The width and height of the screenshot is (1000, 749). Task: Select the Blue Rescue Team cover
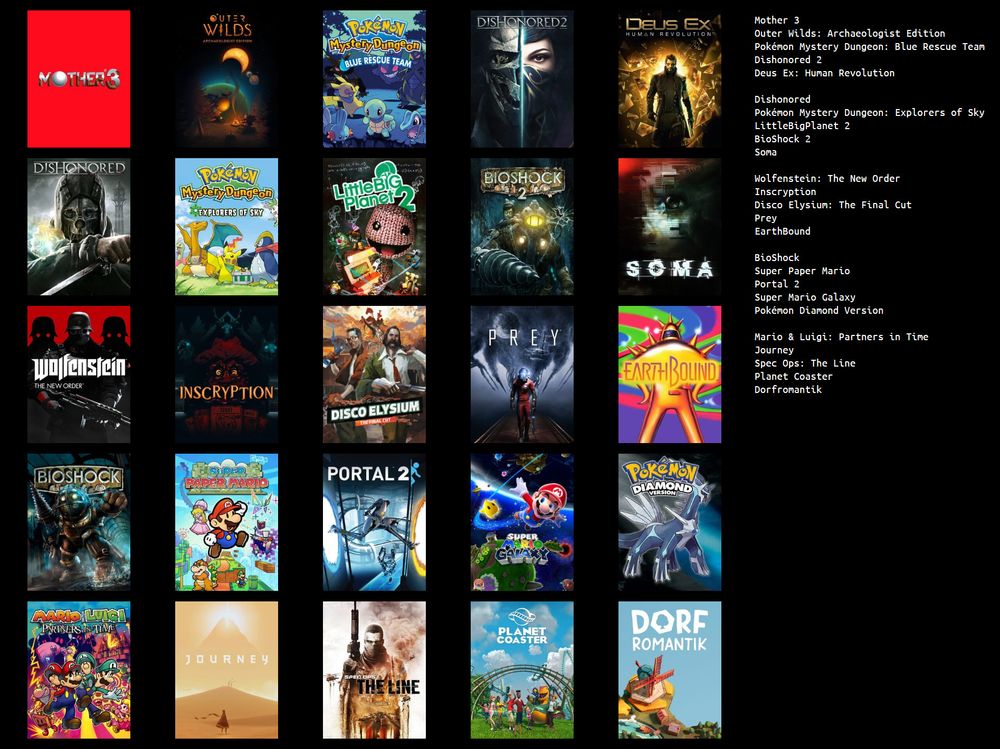tap(374, 78)
